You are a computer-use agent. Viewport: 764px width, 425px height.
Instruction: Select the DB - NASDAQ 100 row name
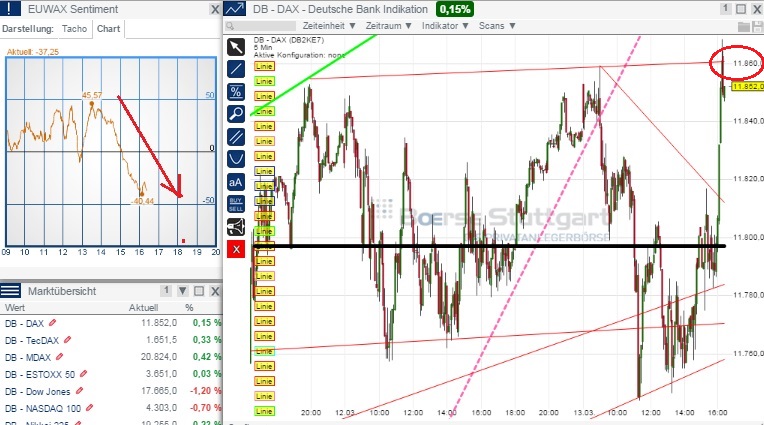[x=43, y=408]
